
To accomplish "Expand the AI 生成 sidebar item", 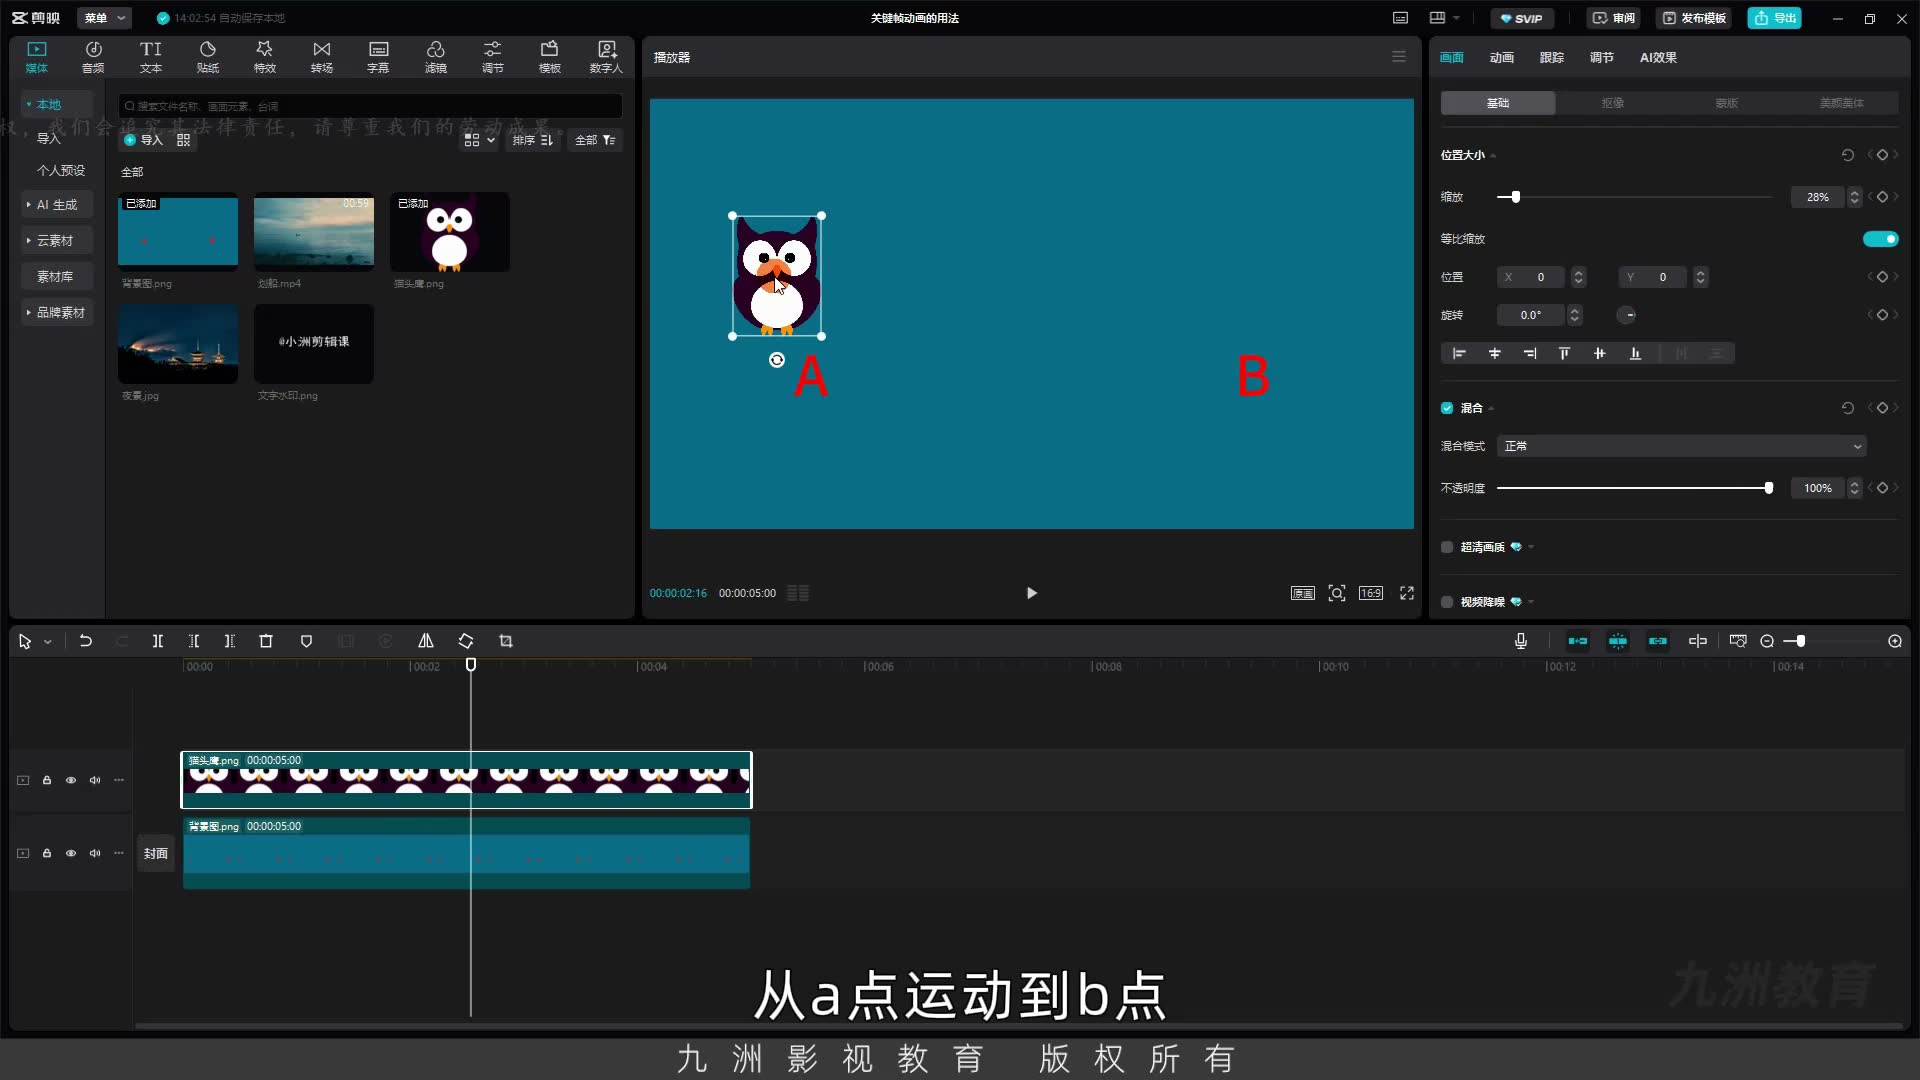I will click(56, 204).
